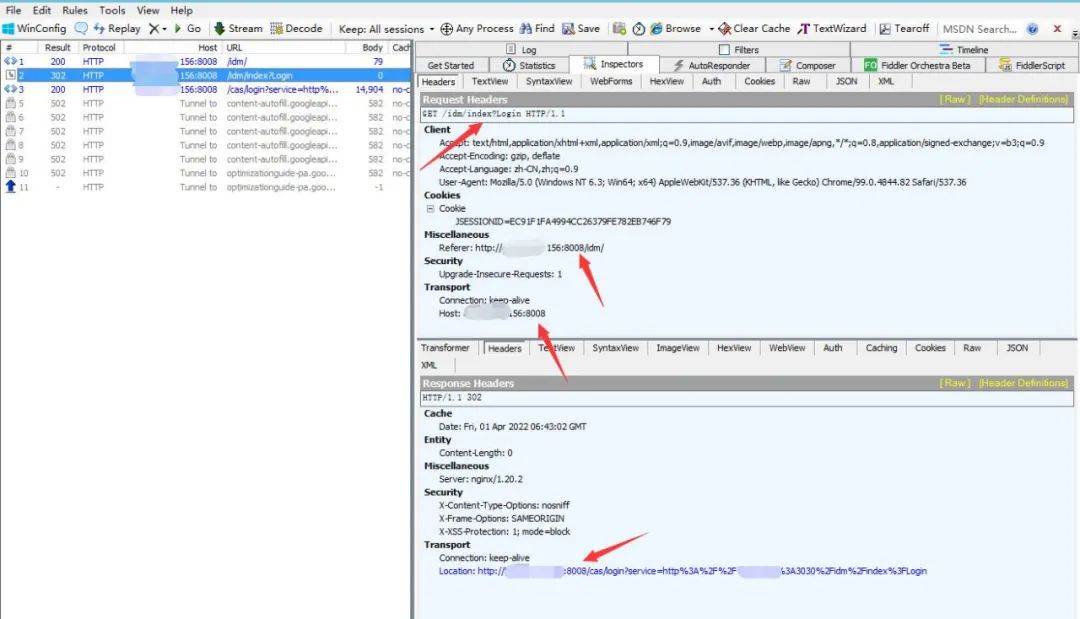Switch to the Log tab
The image size is (1080, 619).
click(x=521, y=50)
